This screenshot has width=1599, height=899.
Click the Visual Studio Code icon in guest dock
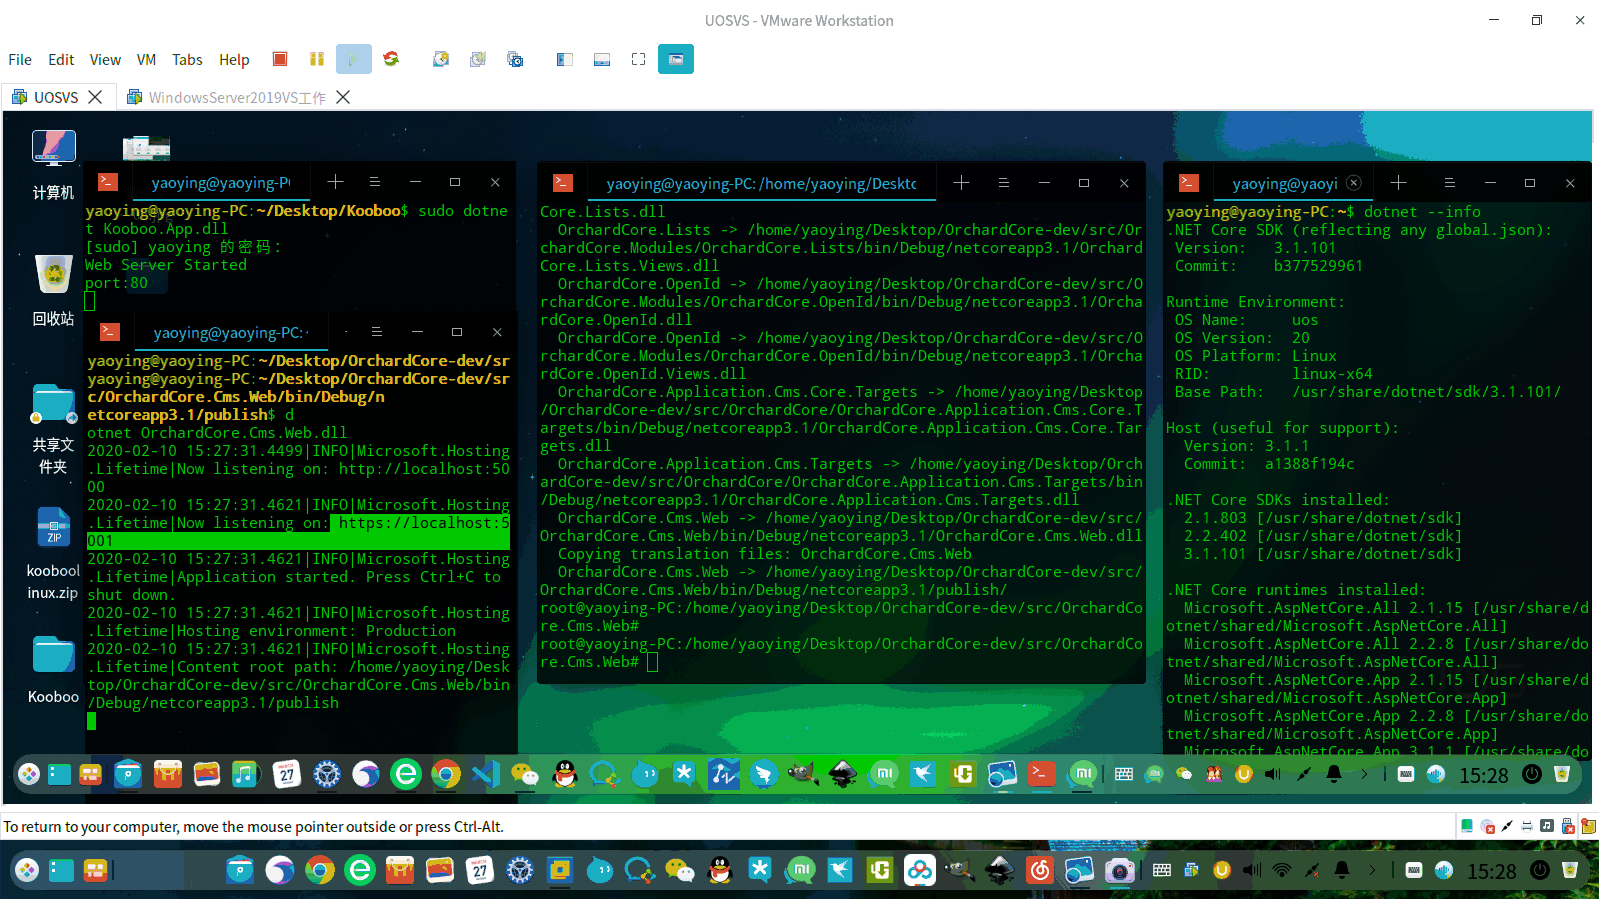[x=485, y=774]
